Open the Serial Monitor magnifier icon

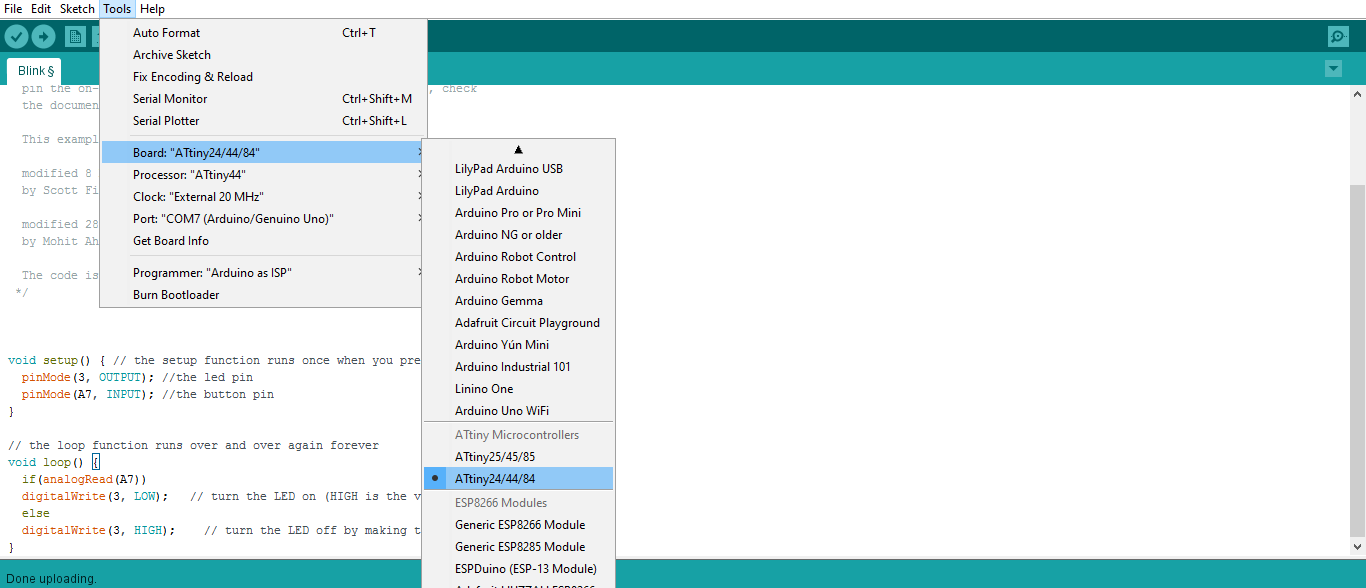[x=1338, y=37]
